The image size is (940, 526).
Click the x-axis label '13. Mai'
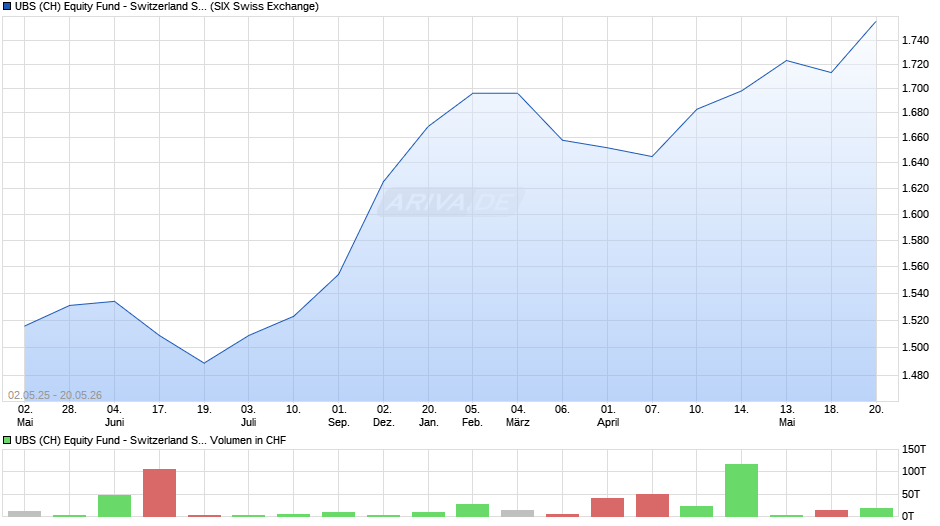point(787,416)
